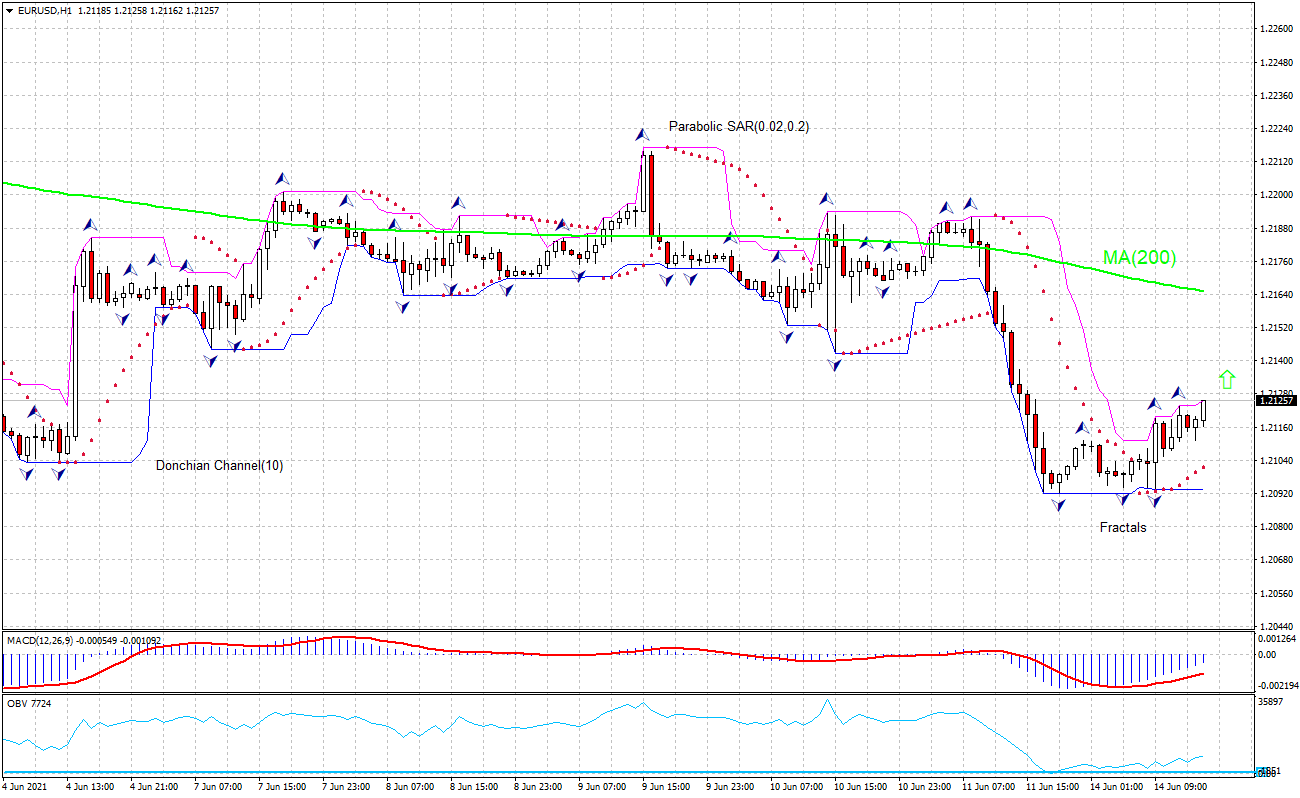The width and height of the screenshot is (1300, 798).
Task: Select the Fractals text label
Action: (x=1122, y=527)
